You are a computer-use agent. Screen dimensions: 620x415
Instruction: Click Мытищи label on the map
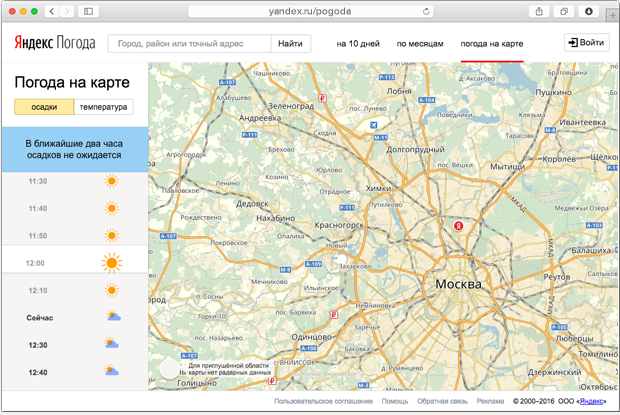tap(508, 167)
